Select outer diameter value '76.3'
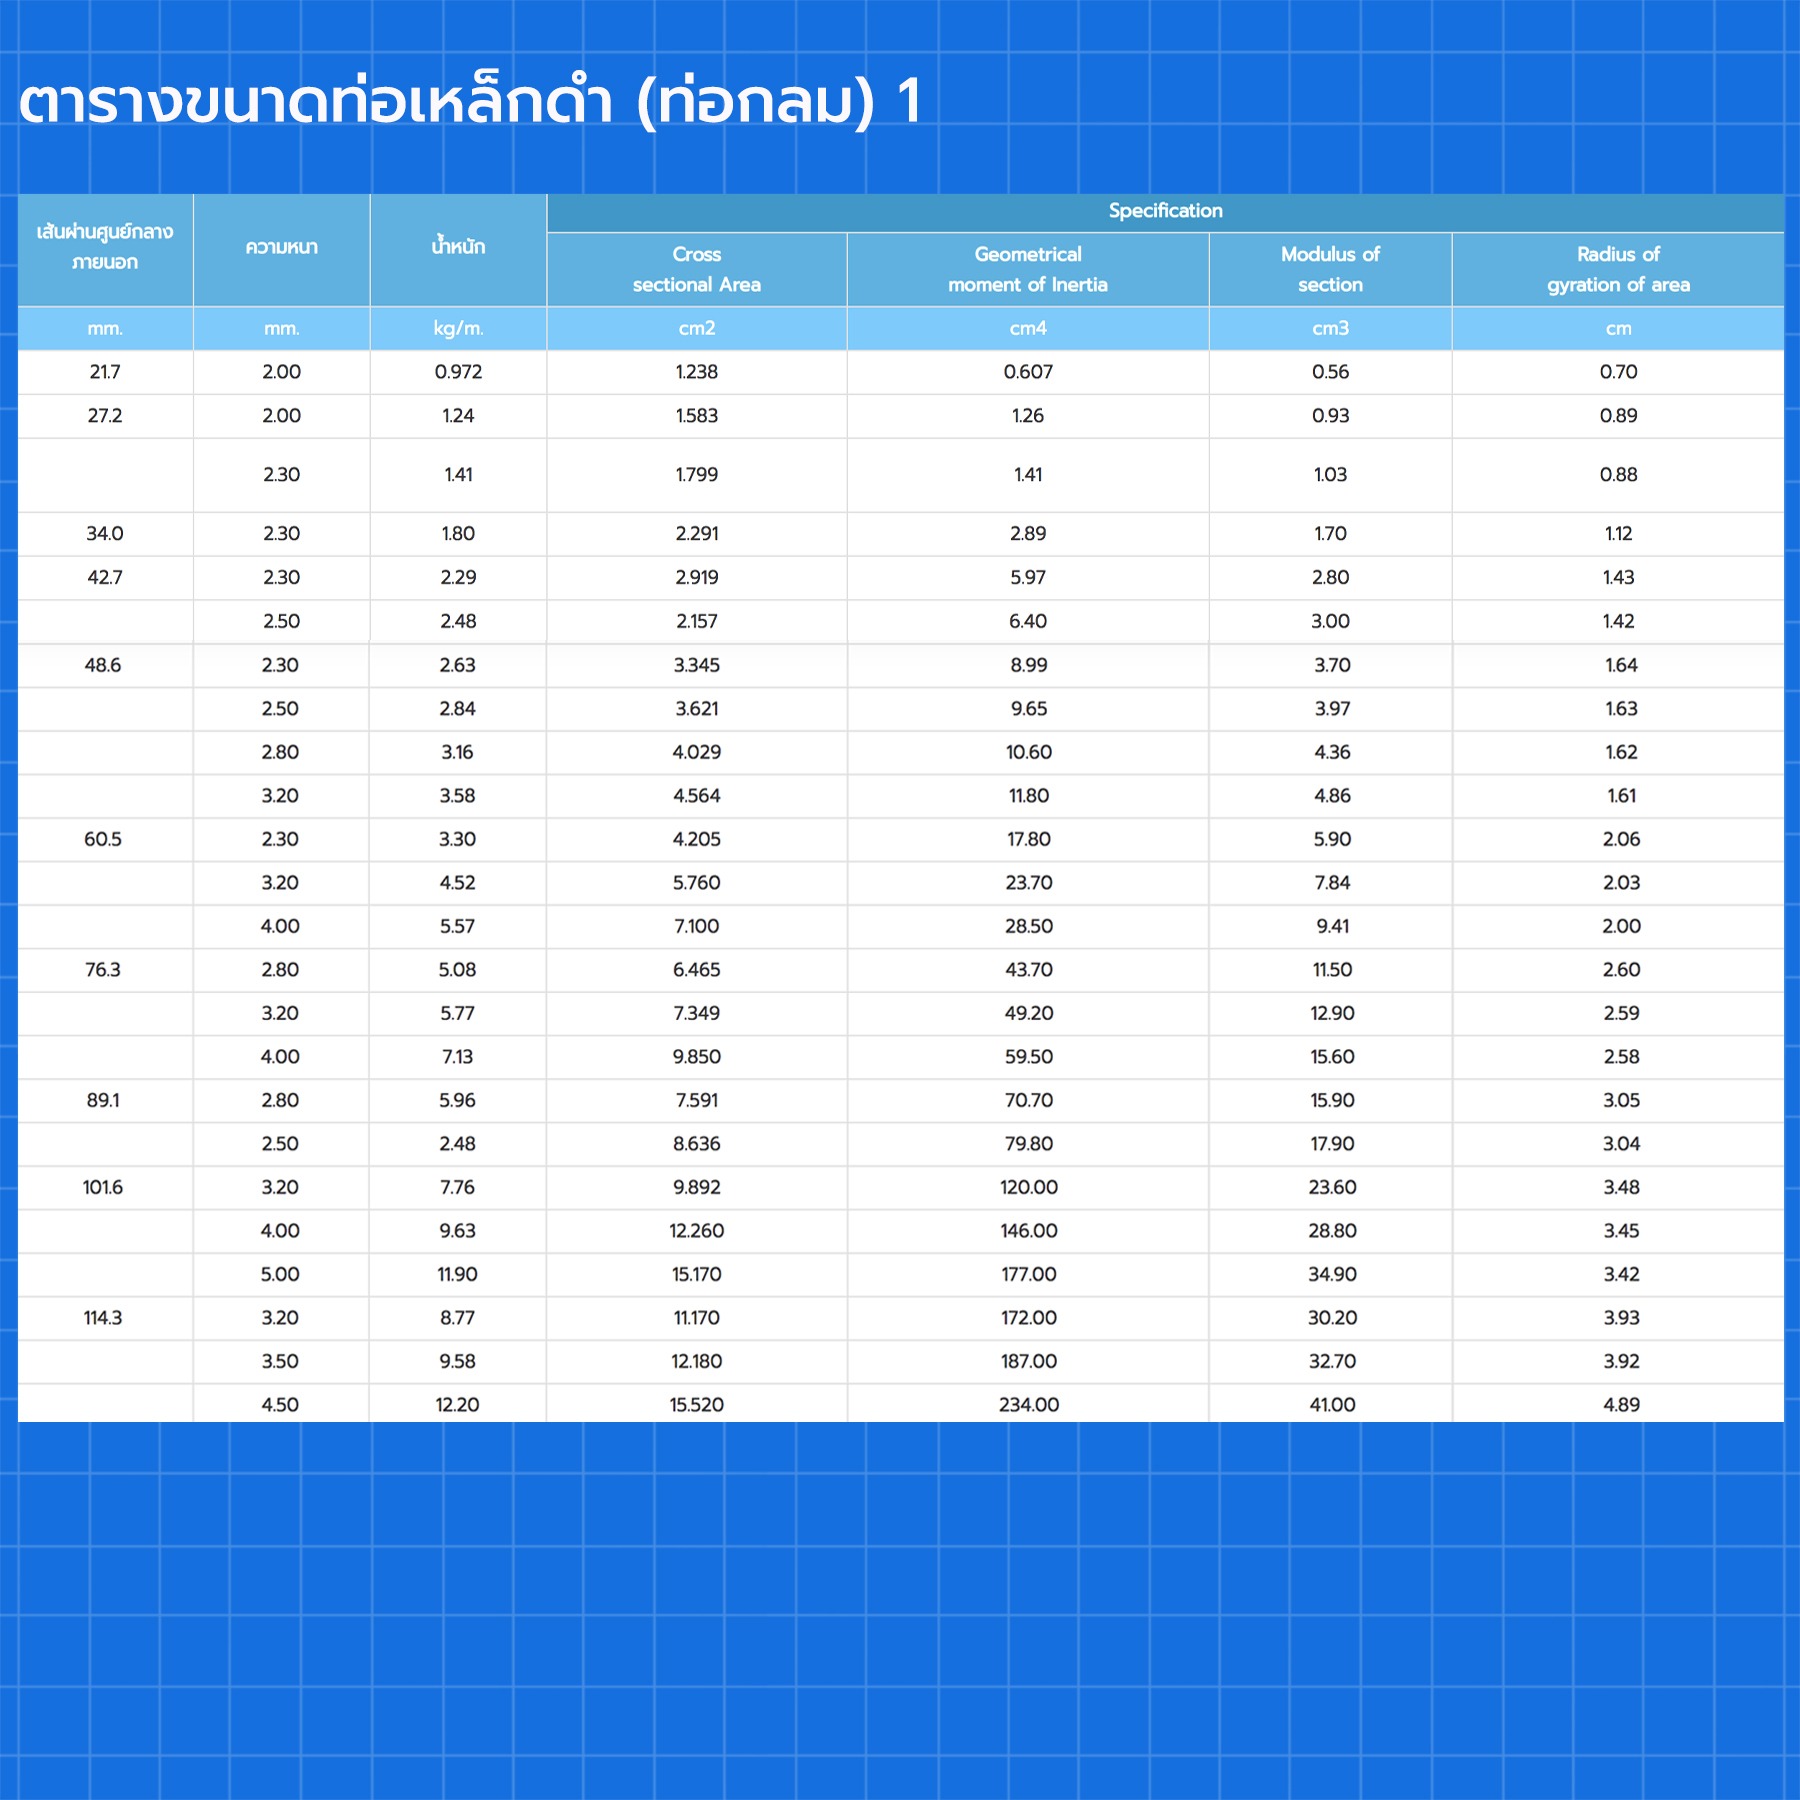1800x1800 pixels. coord(103,970)
